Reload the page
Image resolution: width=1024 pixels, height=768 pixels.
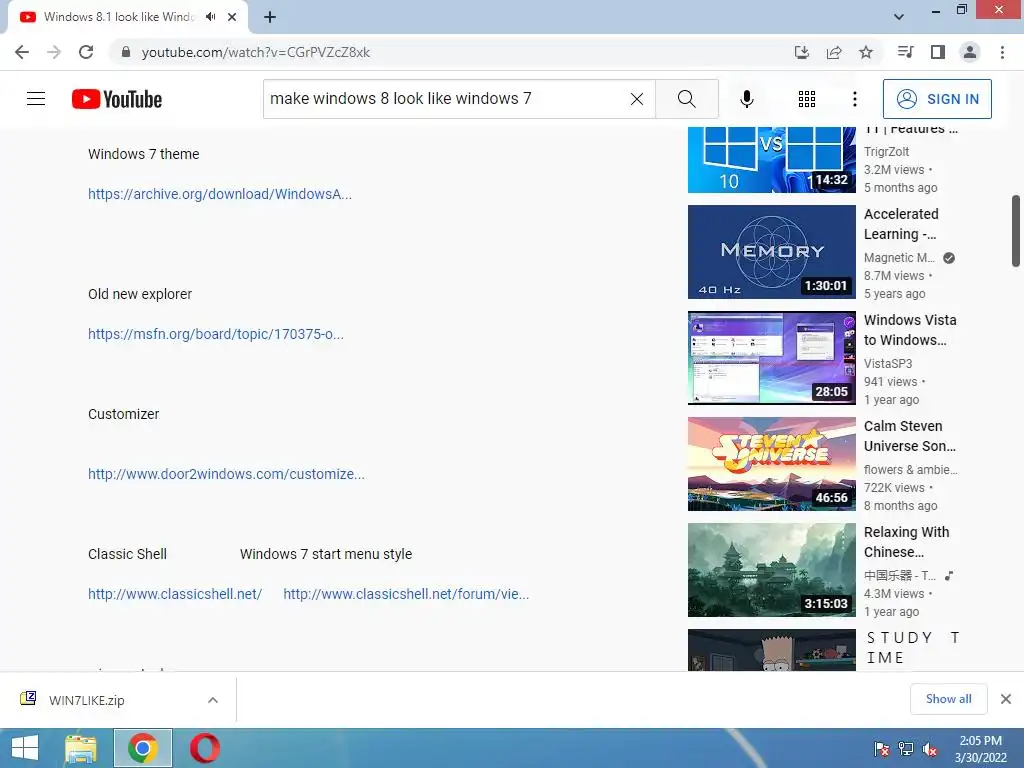coord(86,52)
